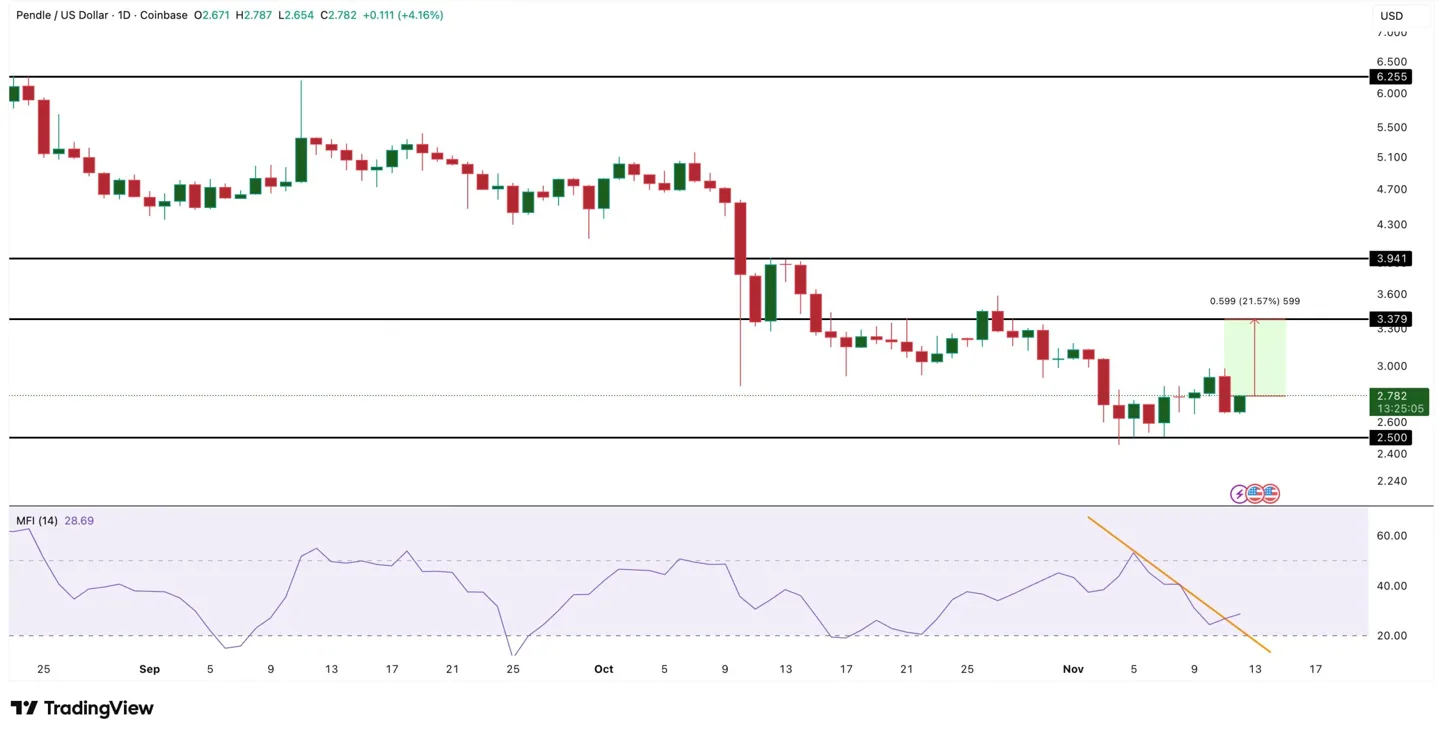Select the USD currency label
The height and width of the screenshot is (733, 1440).
[1392, 16]
